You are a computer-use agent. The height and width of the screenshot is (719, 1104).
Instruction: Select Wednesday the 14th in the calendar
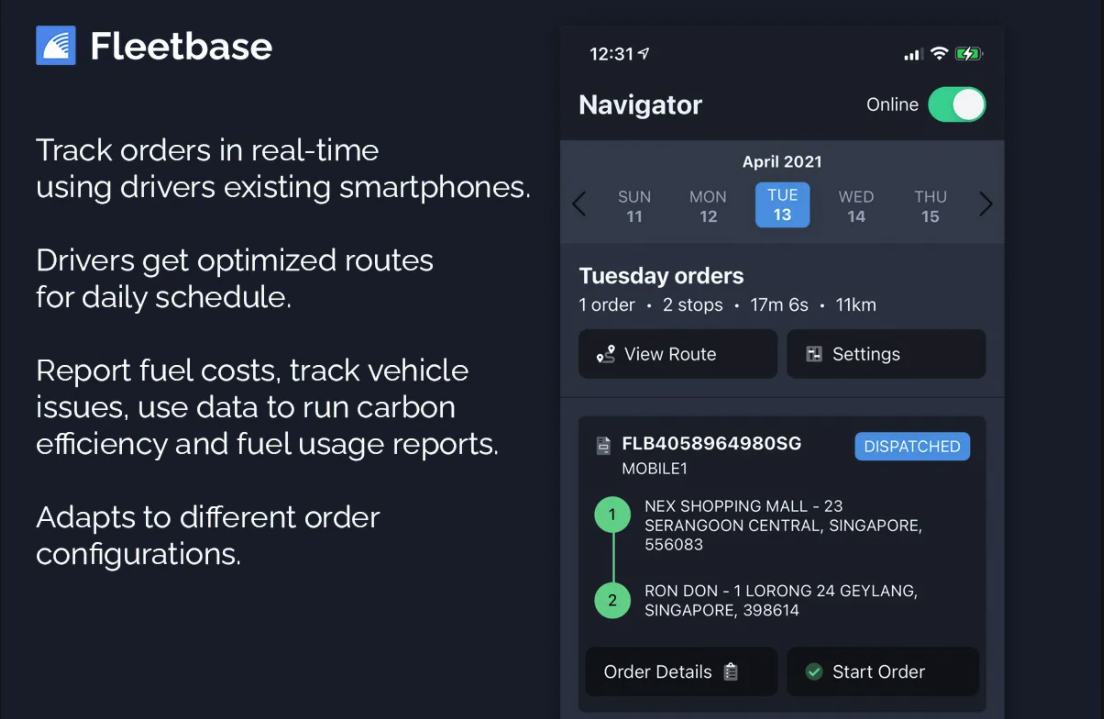click(856, 204)
